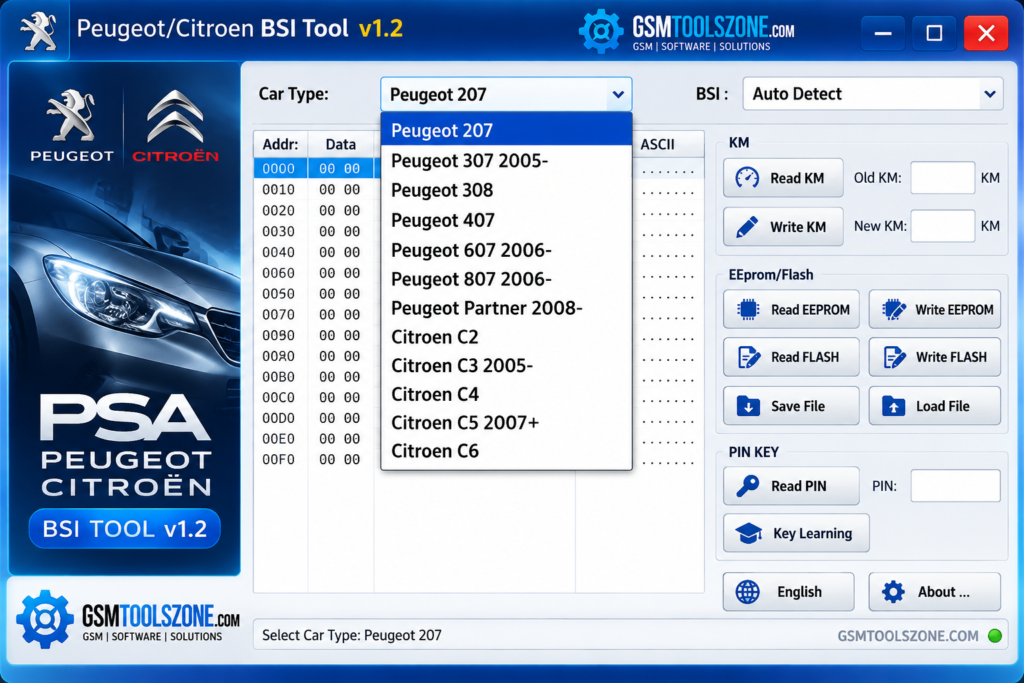Viewport: 1024px width, 683px height.
Task: Click the pencil icon on Write KM
Action: pos(747,227)
